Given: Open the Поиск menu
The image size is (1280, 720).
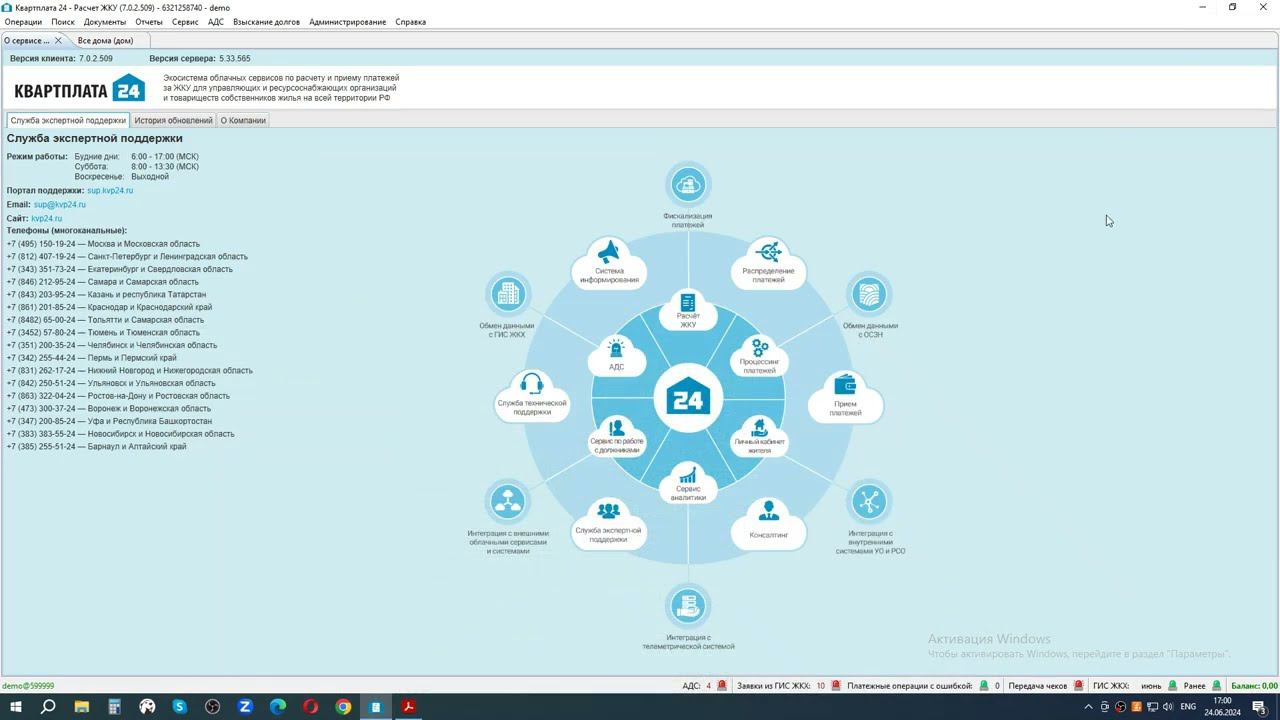Looking at the screenshot, I should tap(63, 22).
